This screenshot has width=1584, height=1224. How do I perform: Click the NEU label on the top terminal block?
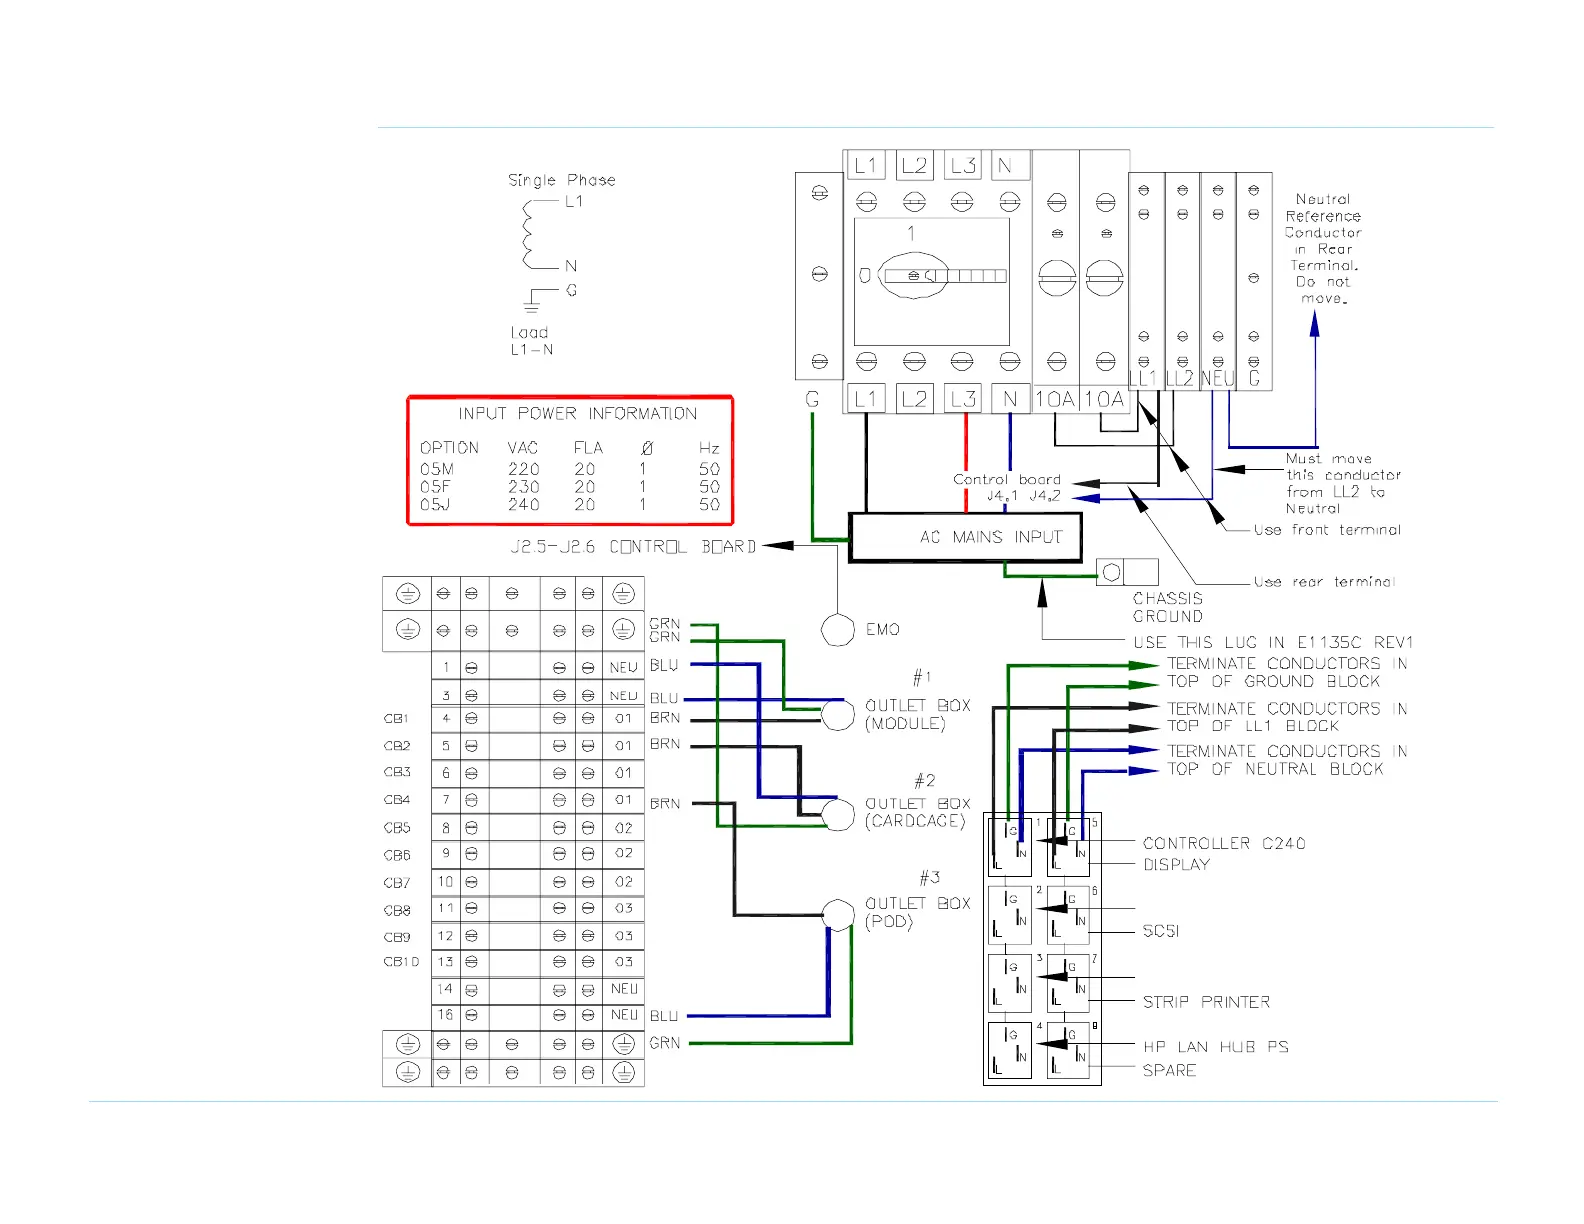1217,379
